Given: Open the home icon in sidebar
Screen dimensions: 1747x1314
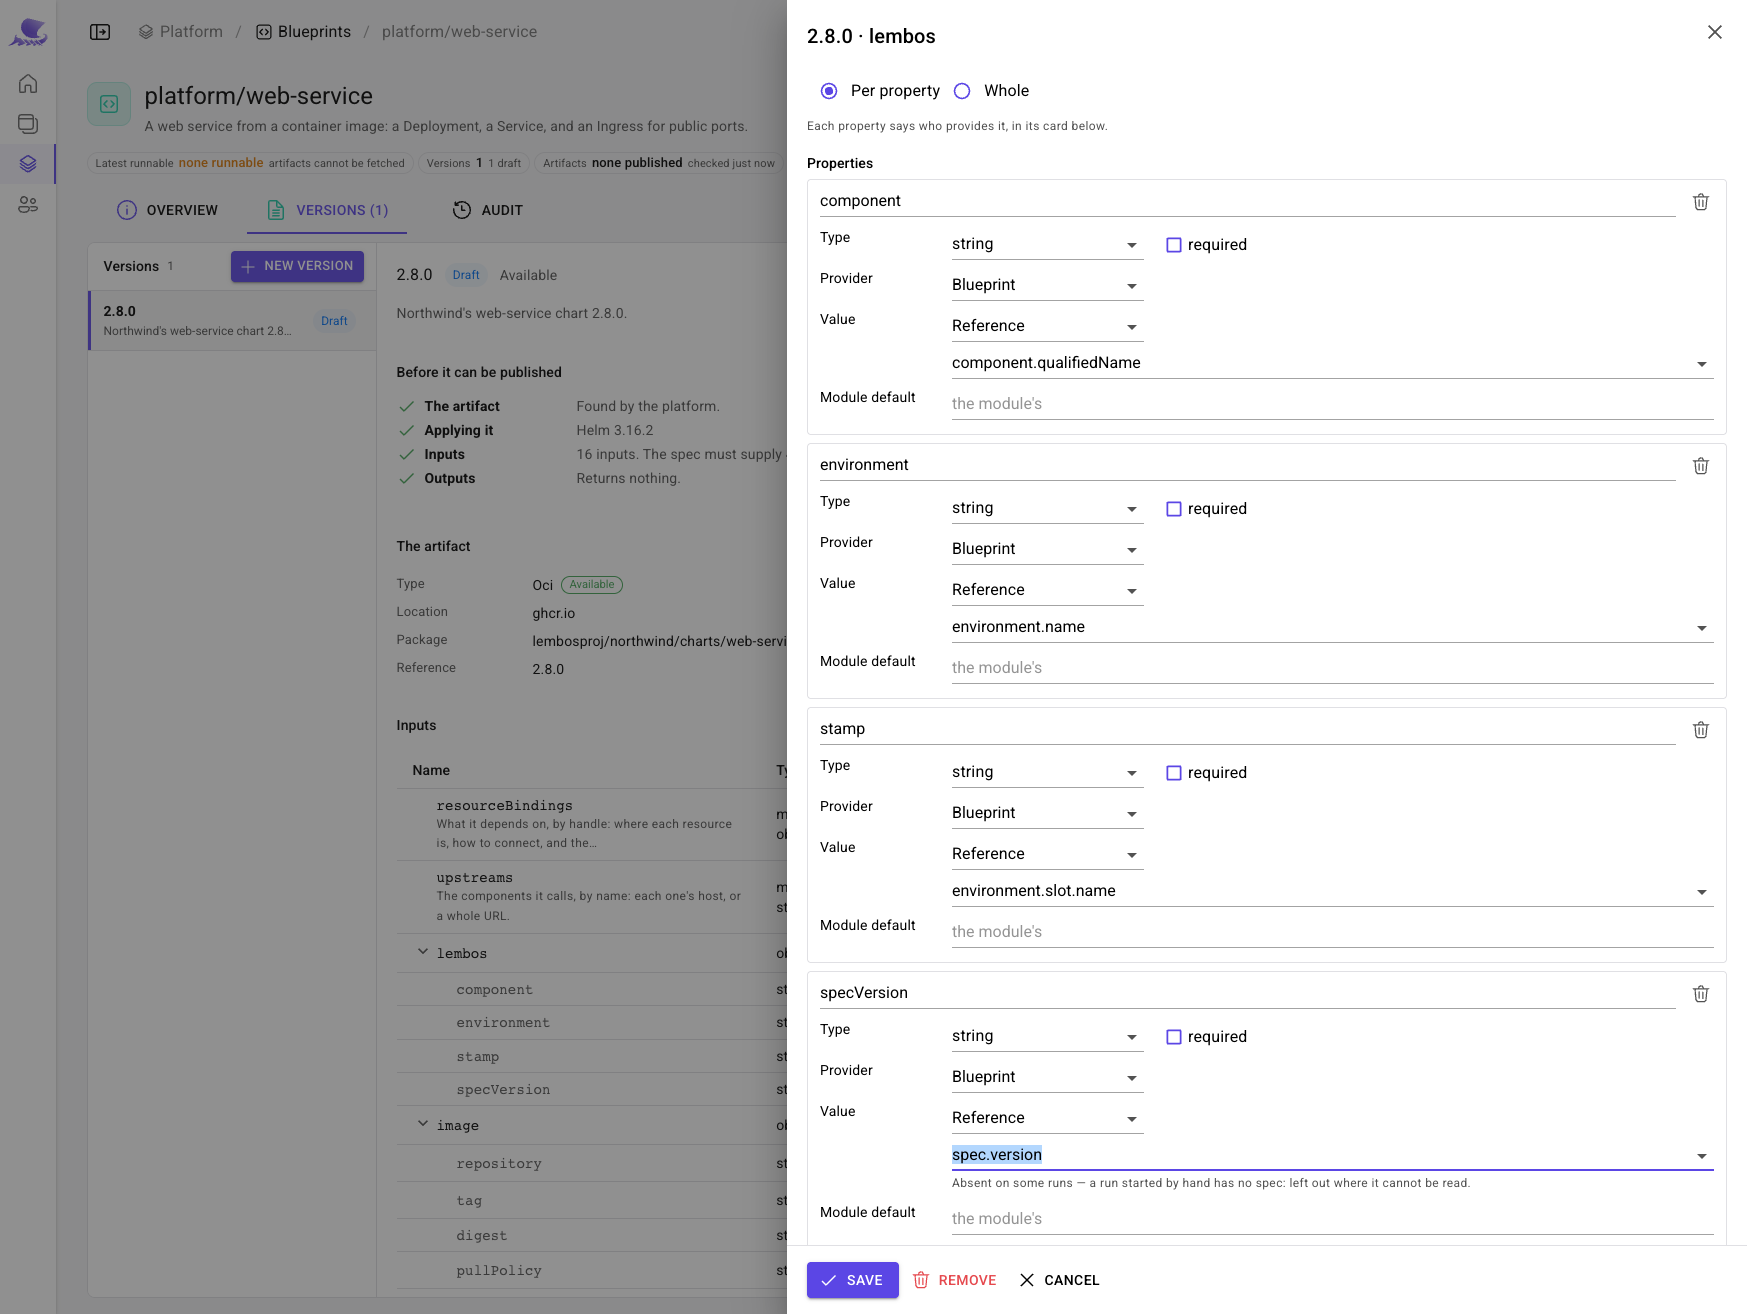Looking at the screenshot, I should pos(28,84).
